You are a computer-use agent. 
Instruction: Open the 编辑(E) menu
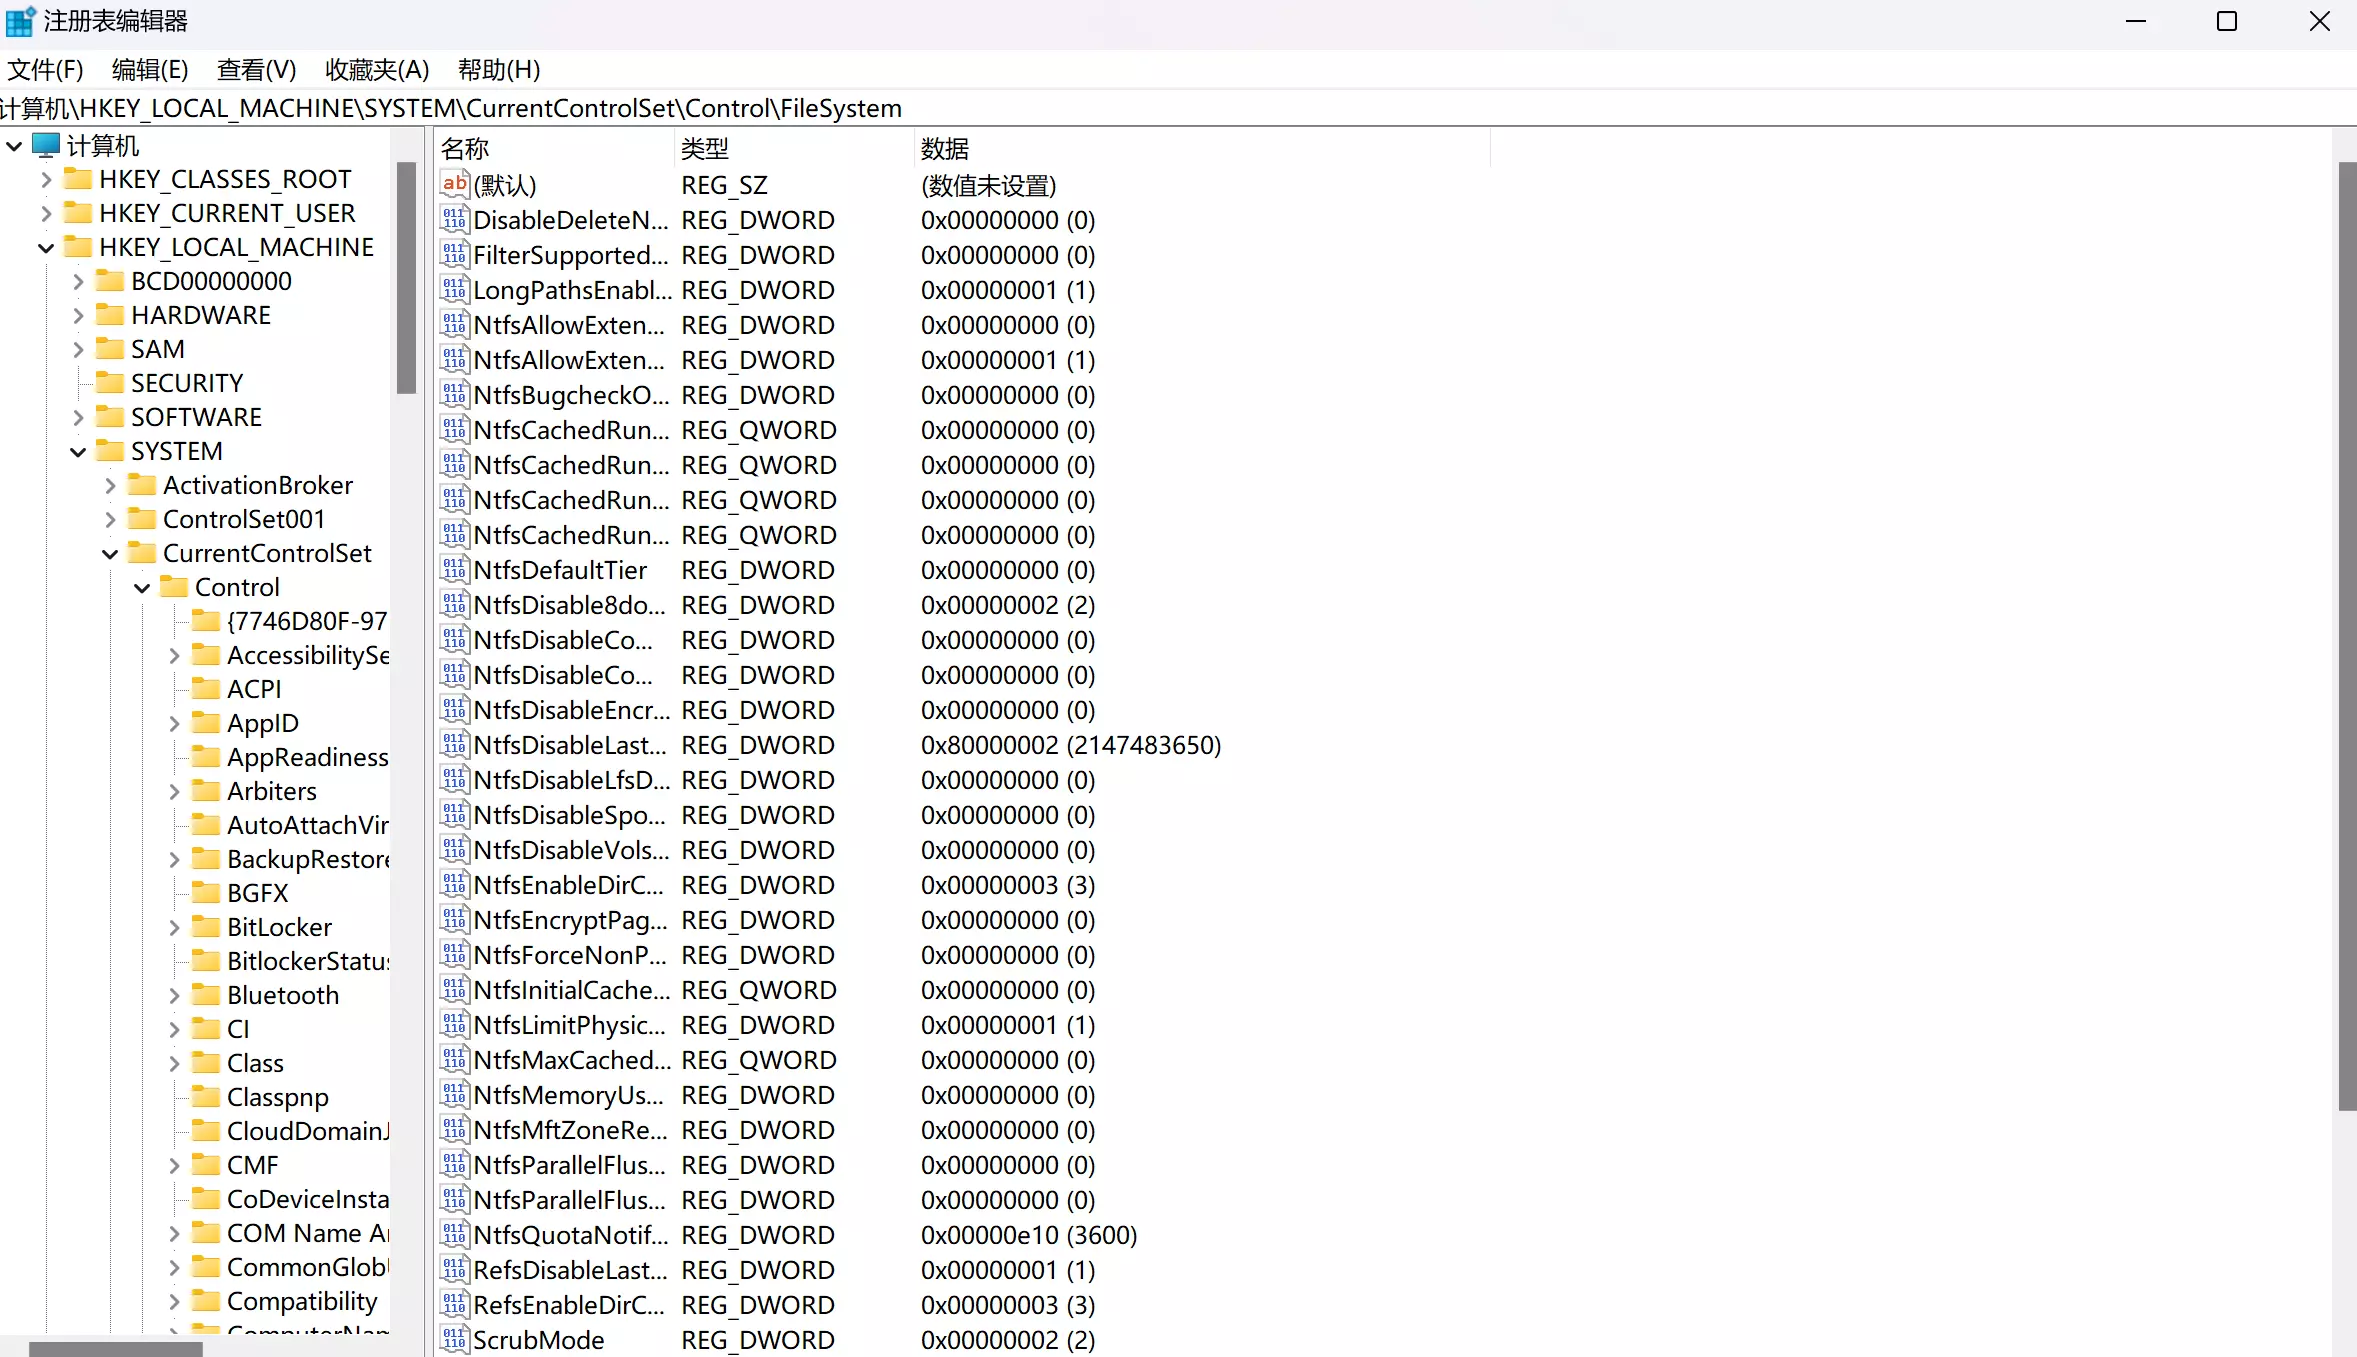click(x=150, y=70)
